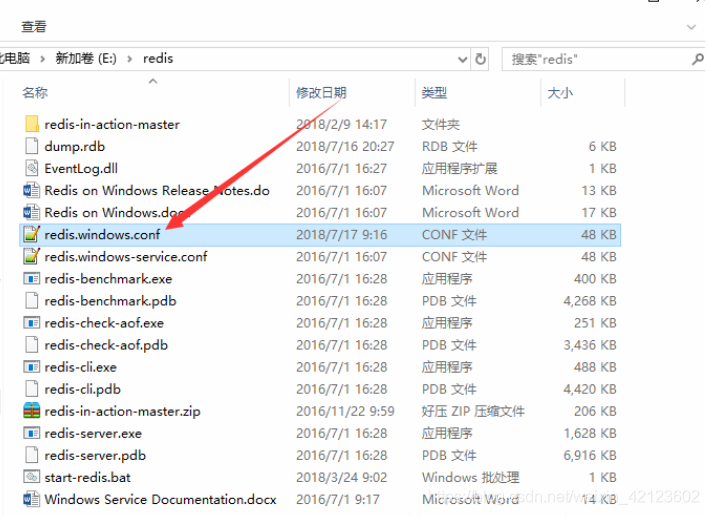Select the start-redis.bat file name

coord(87,477)
